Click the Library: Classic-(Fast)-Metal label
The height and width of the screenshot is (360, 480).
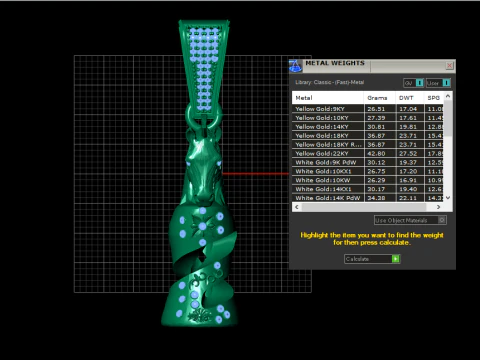[x=330, y=82]
